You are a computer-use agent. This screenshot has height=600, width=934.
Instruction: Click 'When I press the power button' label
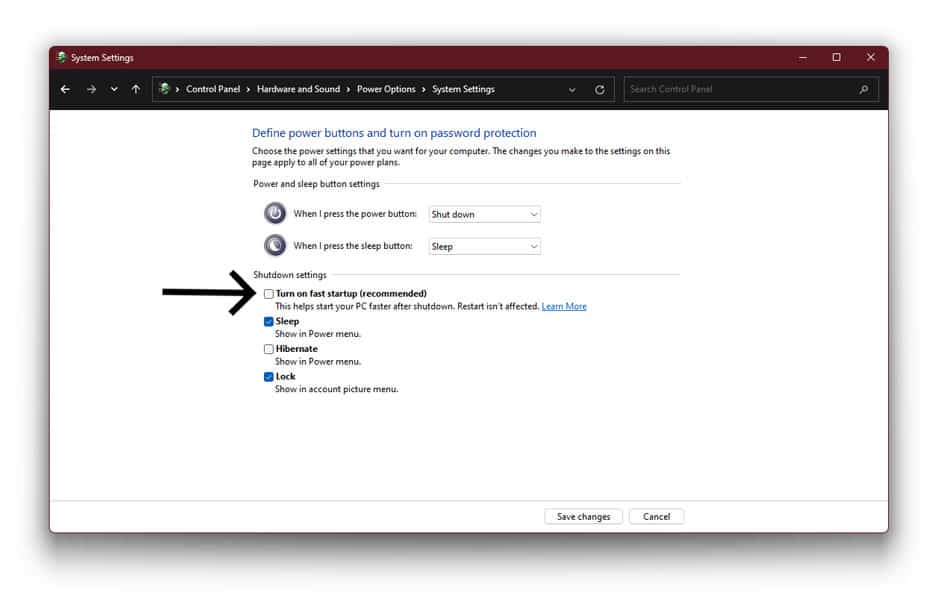[355, 214]
